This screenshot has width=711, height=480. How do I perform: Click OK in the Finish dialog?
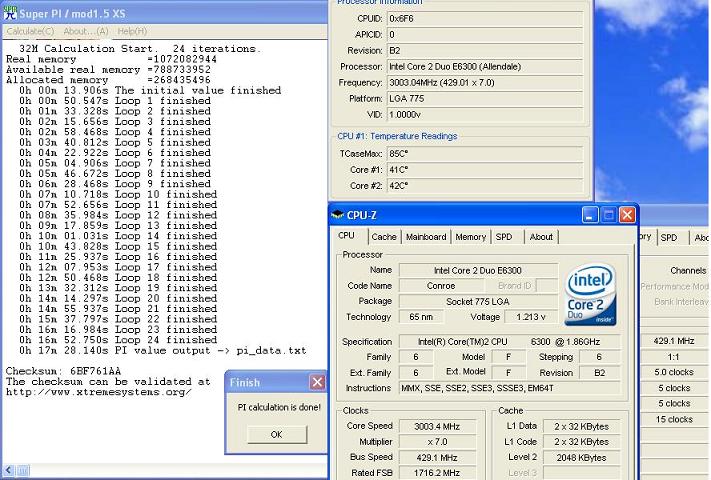[x=277, y=435]
